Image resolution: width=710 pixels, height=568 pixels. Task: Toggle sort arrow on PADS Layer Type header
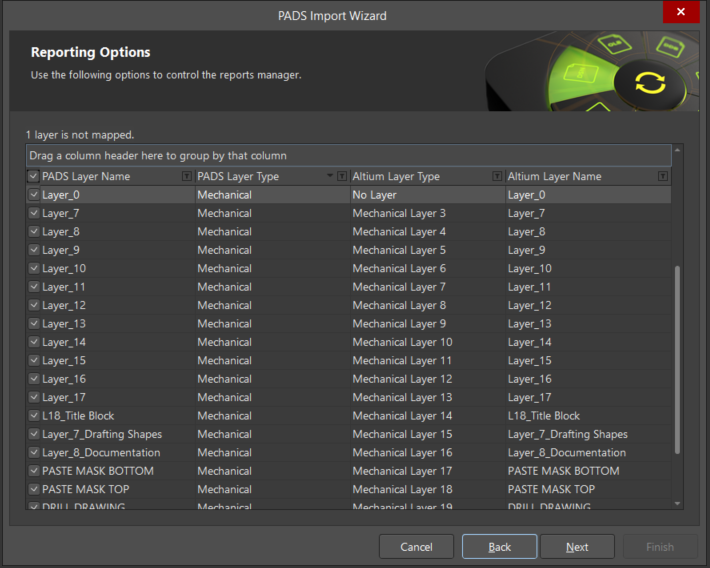330,176
